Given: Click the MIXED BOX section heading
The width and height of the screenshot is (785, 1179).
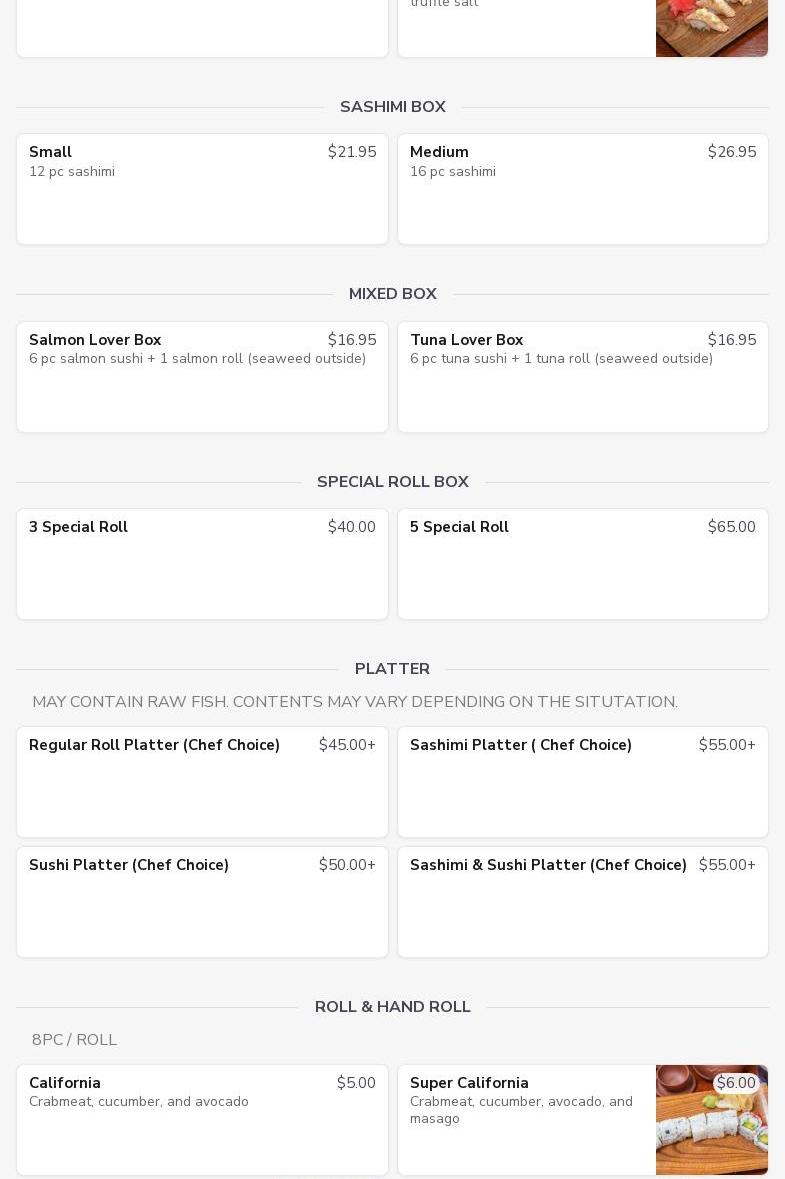Looking at the screenshot, I should point(392,294).
